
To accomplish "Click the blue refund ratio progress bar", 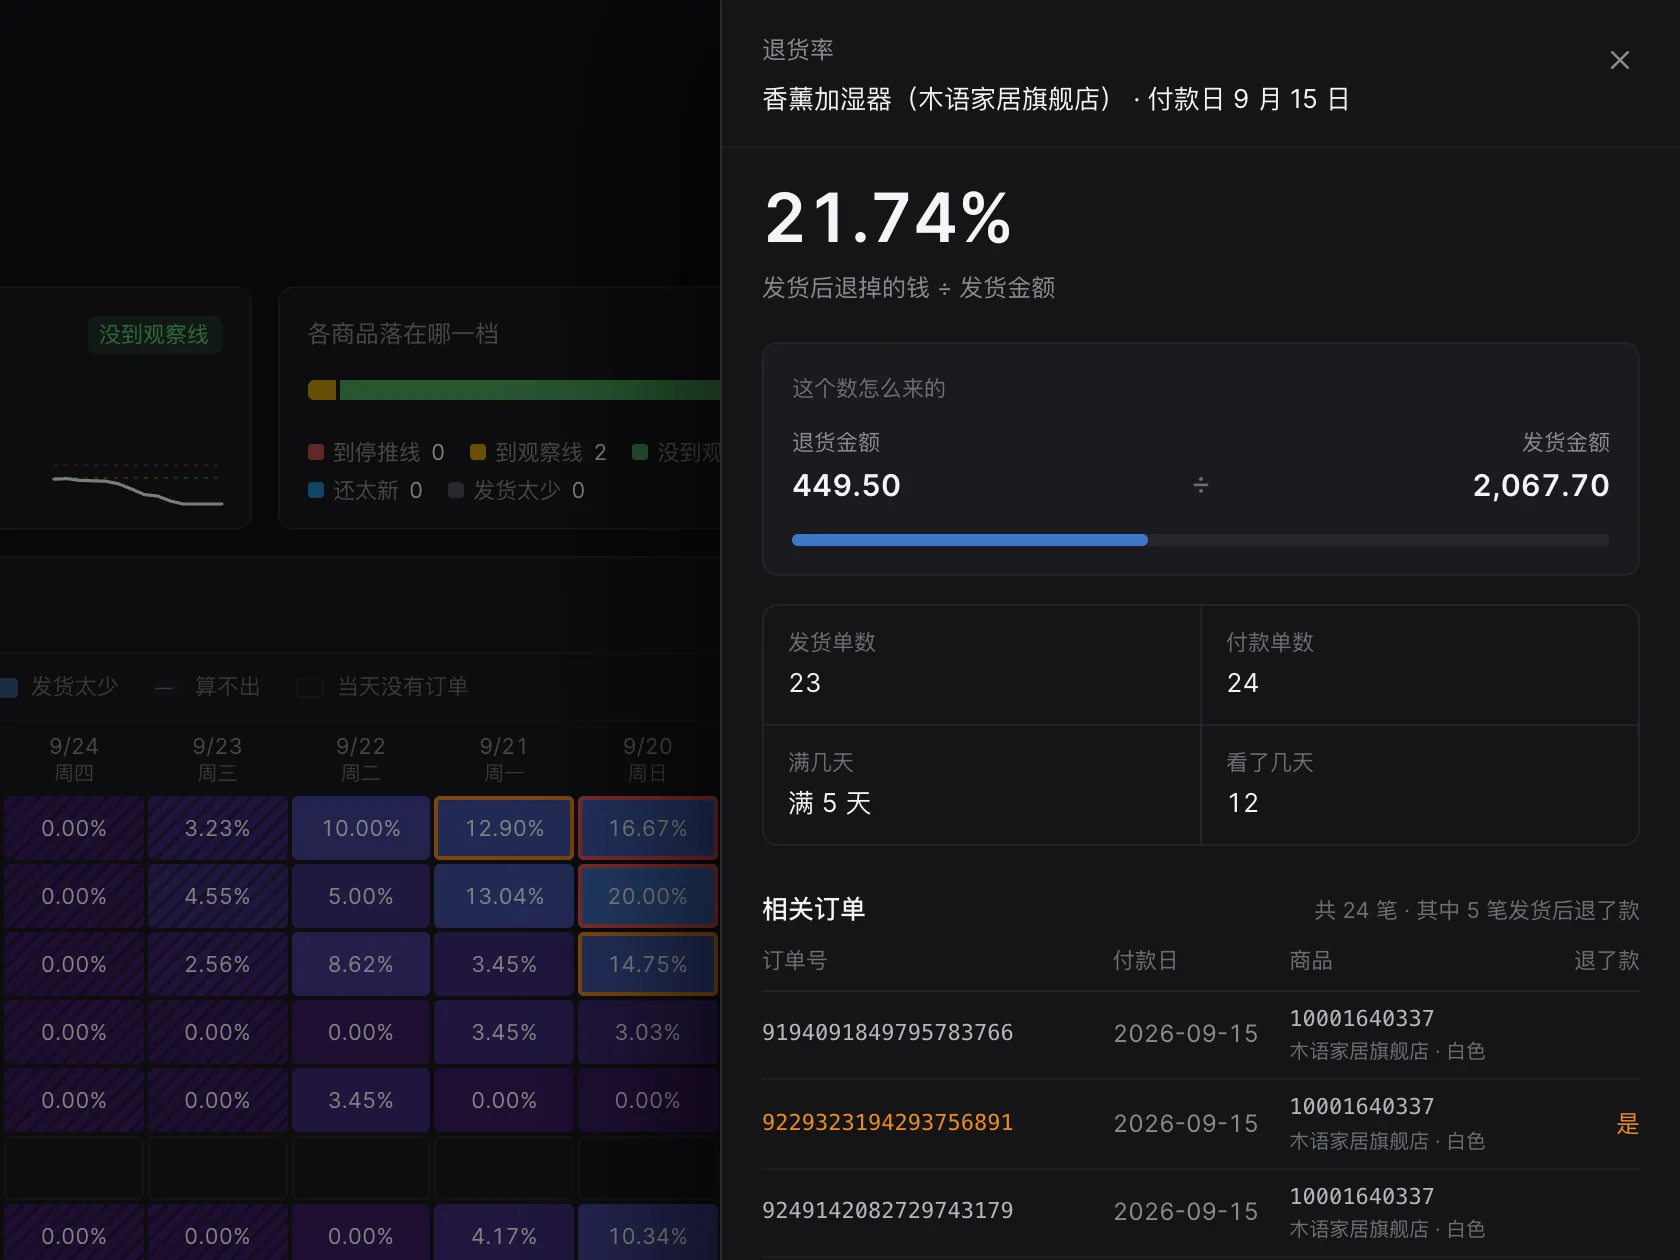I will click(969, 540).
